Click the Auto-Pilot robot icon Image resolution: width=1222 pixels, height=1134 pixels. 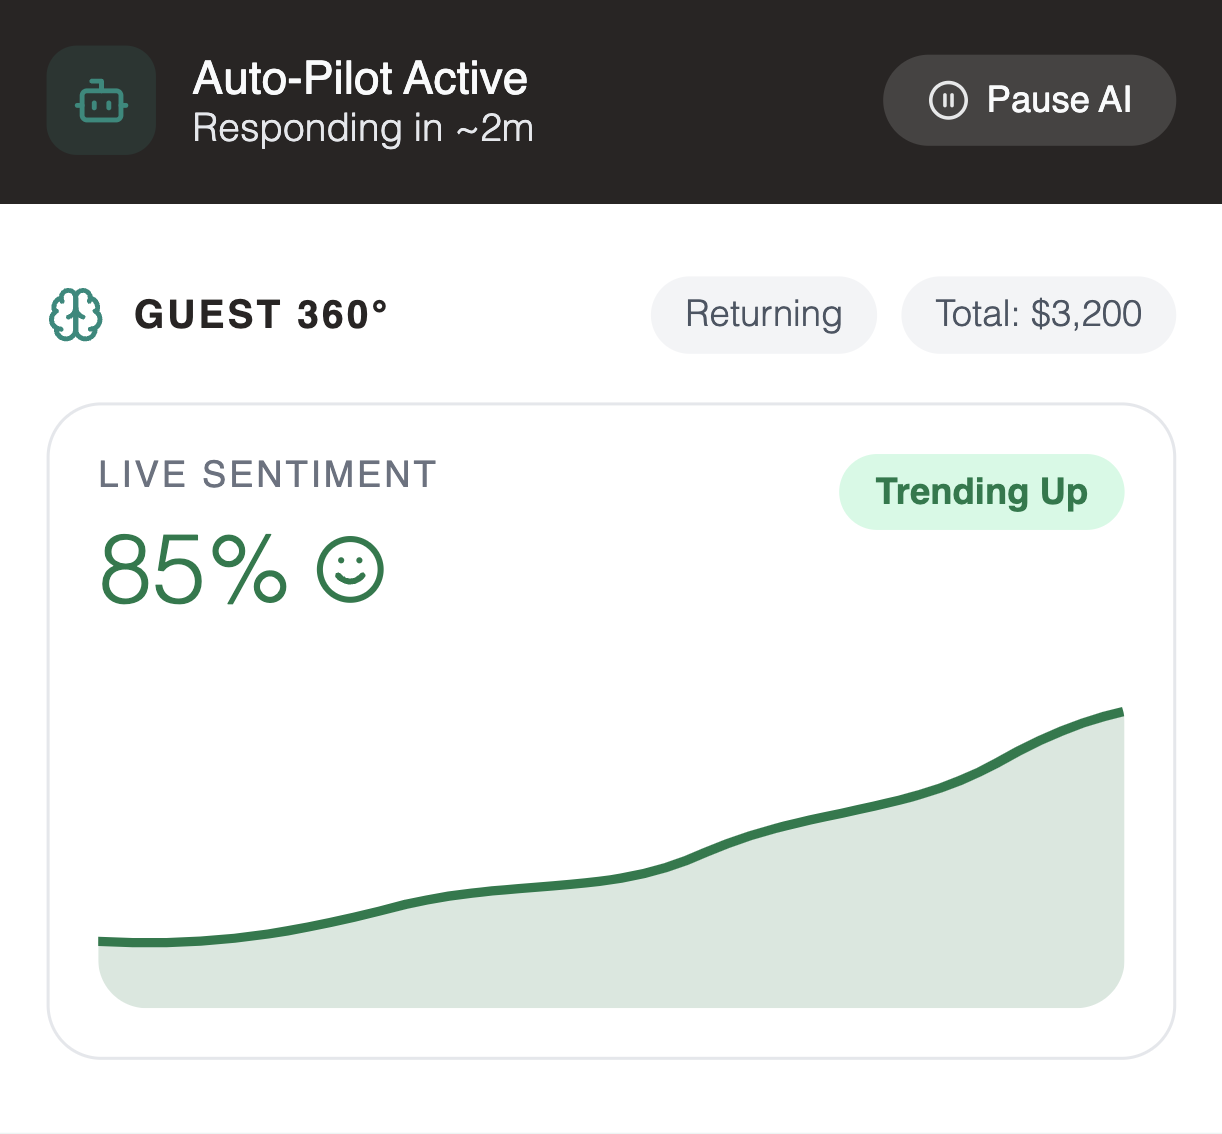pos(101,101)
